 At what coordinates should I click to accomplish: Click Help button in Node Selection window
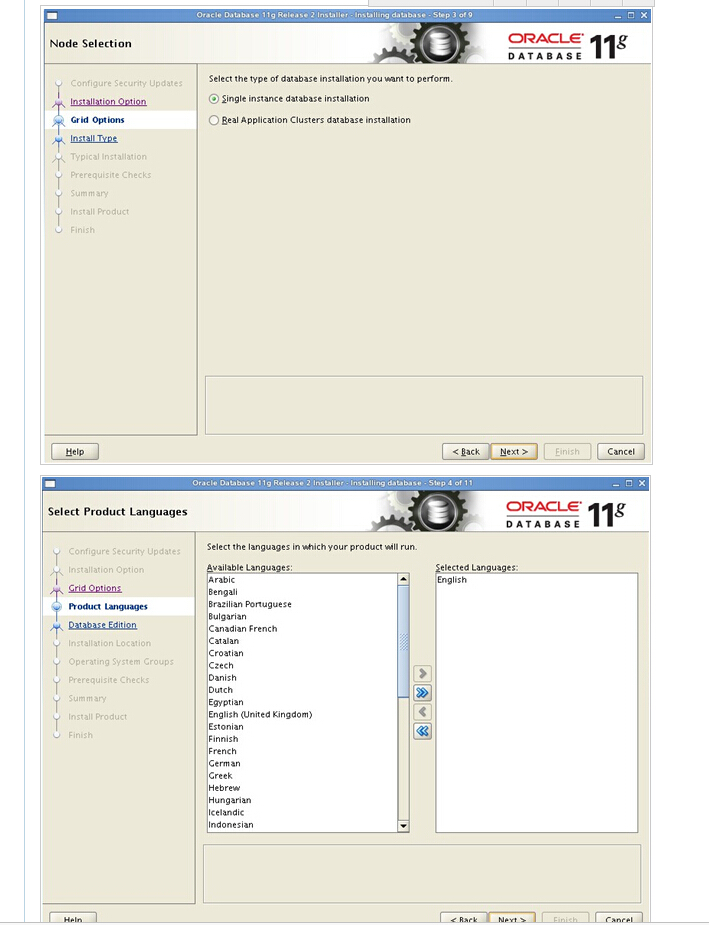75,451
